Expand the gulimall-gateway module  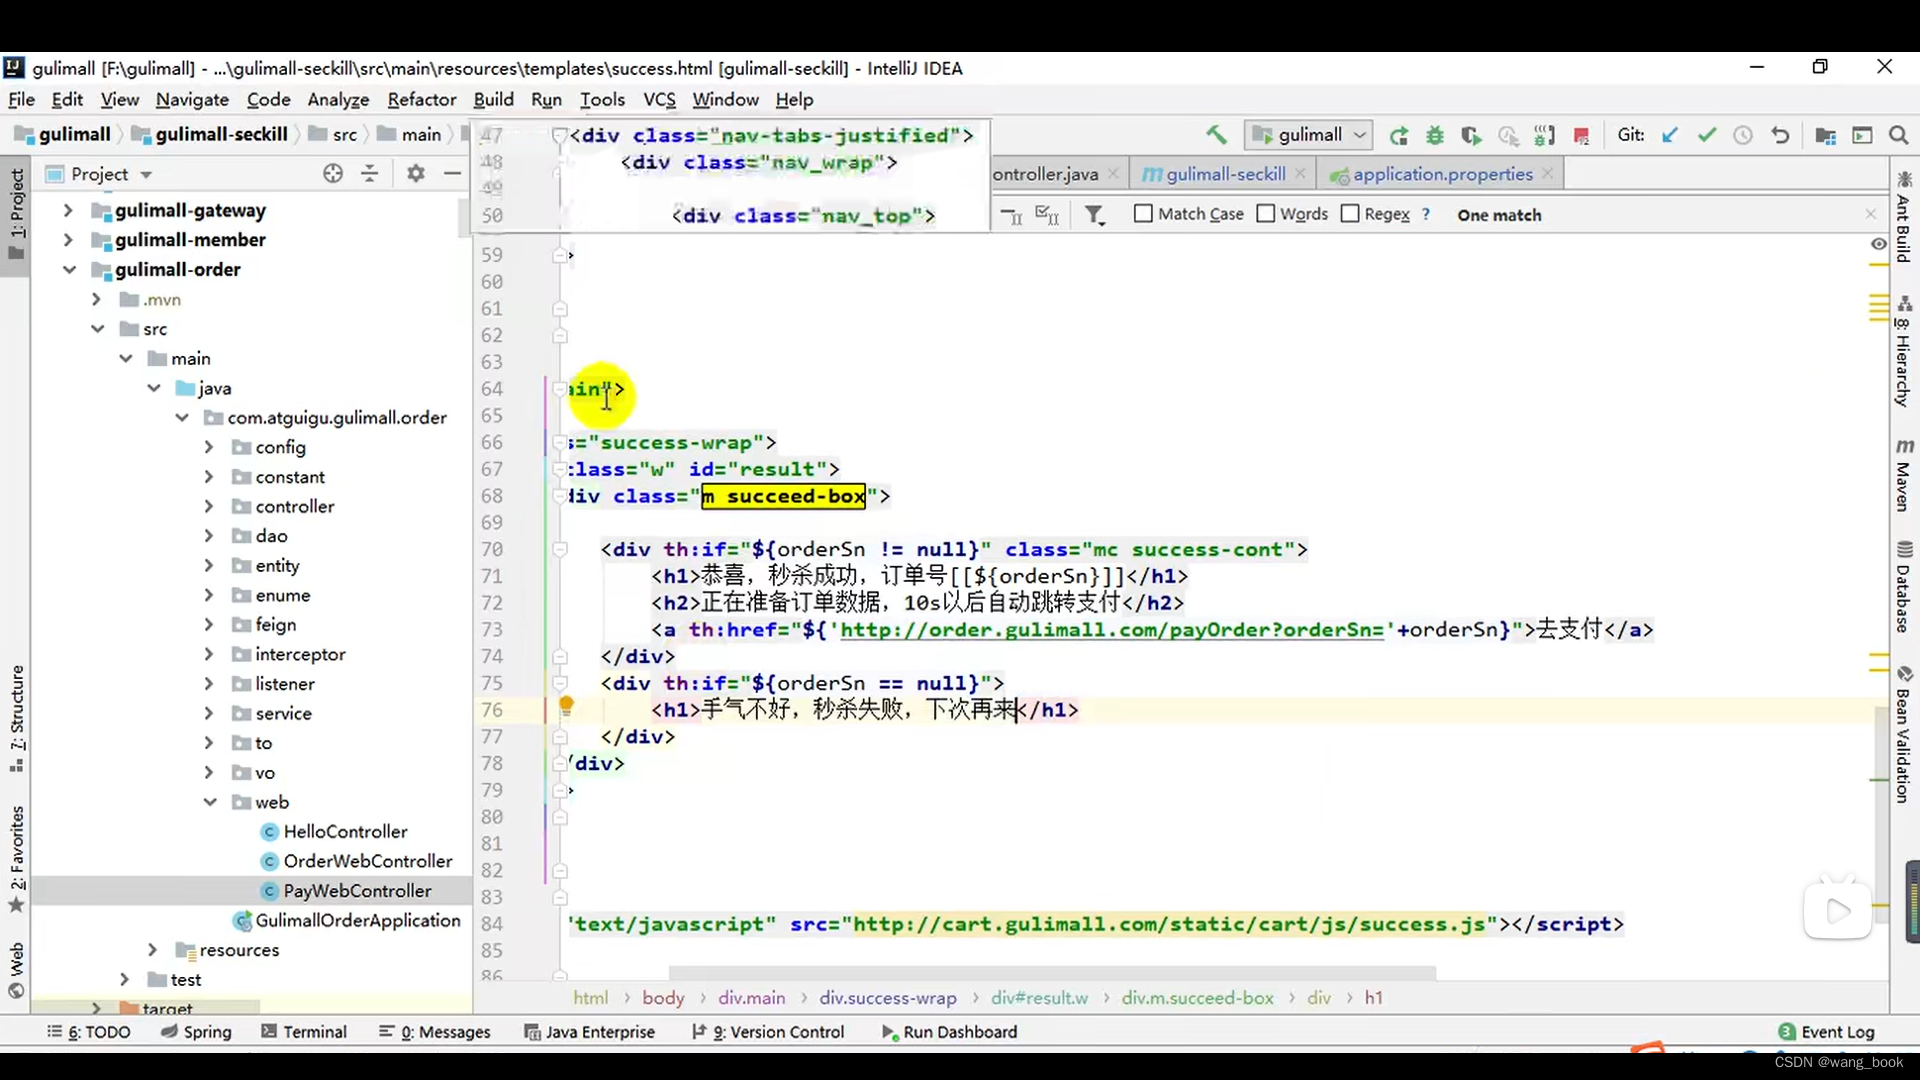tap(68, 211)
